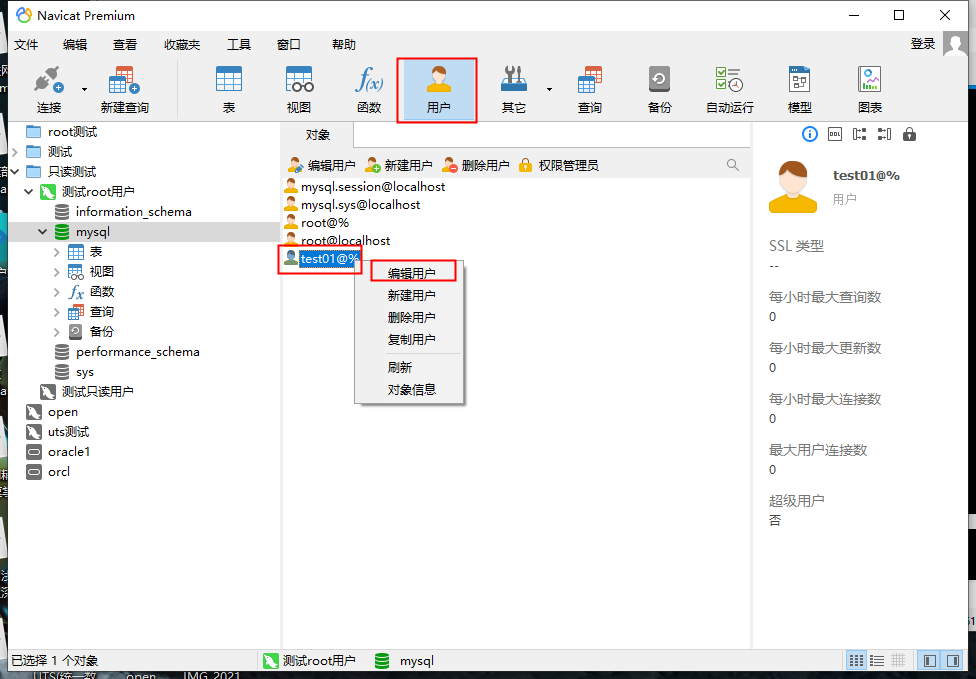This screenshot has width=976, height=679.
Task: Expand the 表 node under mysql
Action: point(56,252)
